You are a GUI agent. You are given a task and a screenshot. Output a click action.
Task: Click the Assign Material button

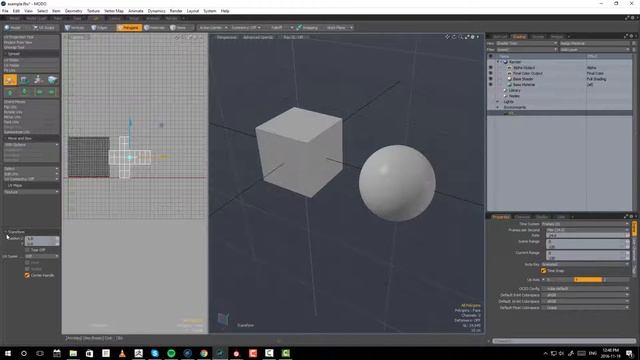click(594, 43)
